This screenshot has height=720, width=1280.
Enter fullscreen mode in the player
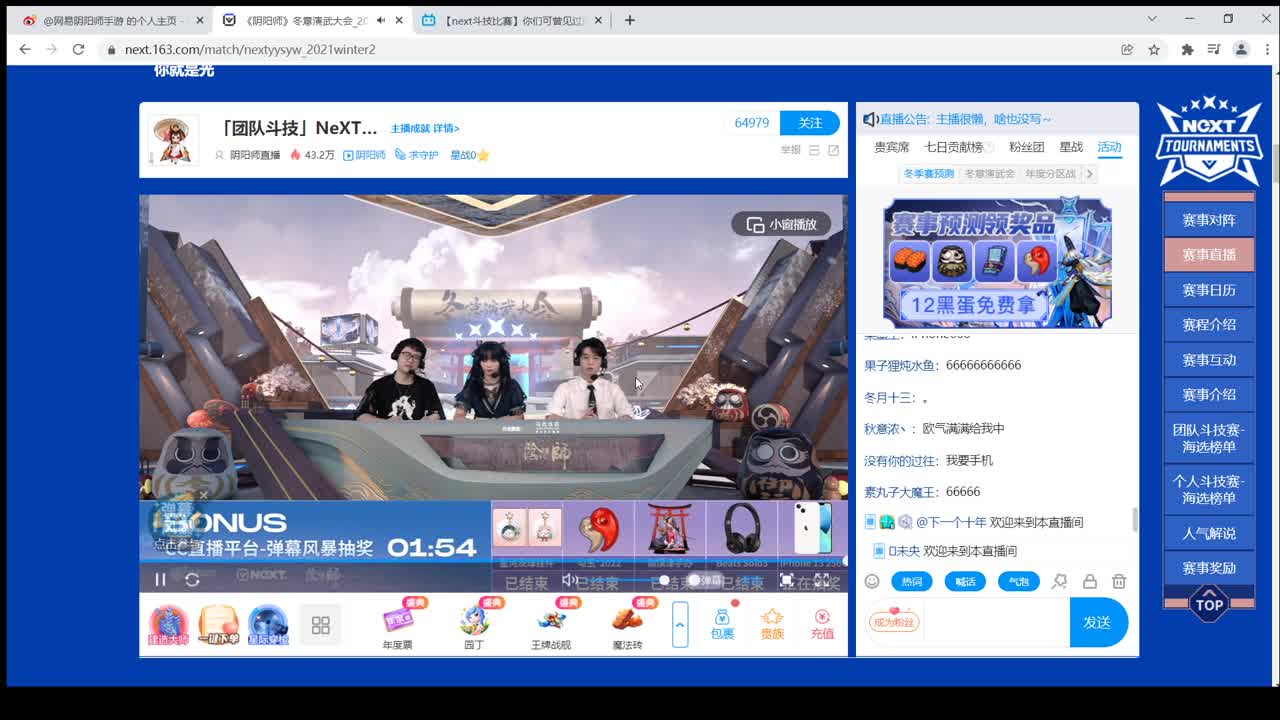[x=822, y=580]
